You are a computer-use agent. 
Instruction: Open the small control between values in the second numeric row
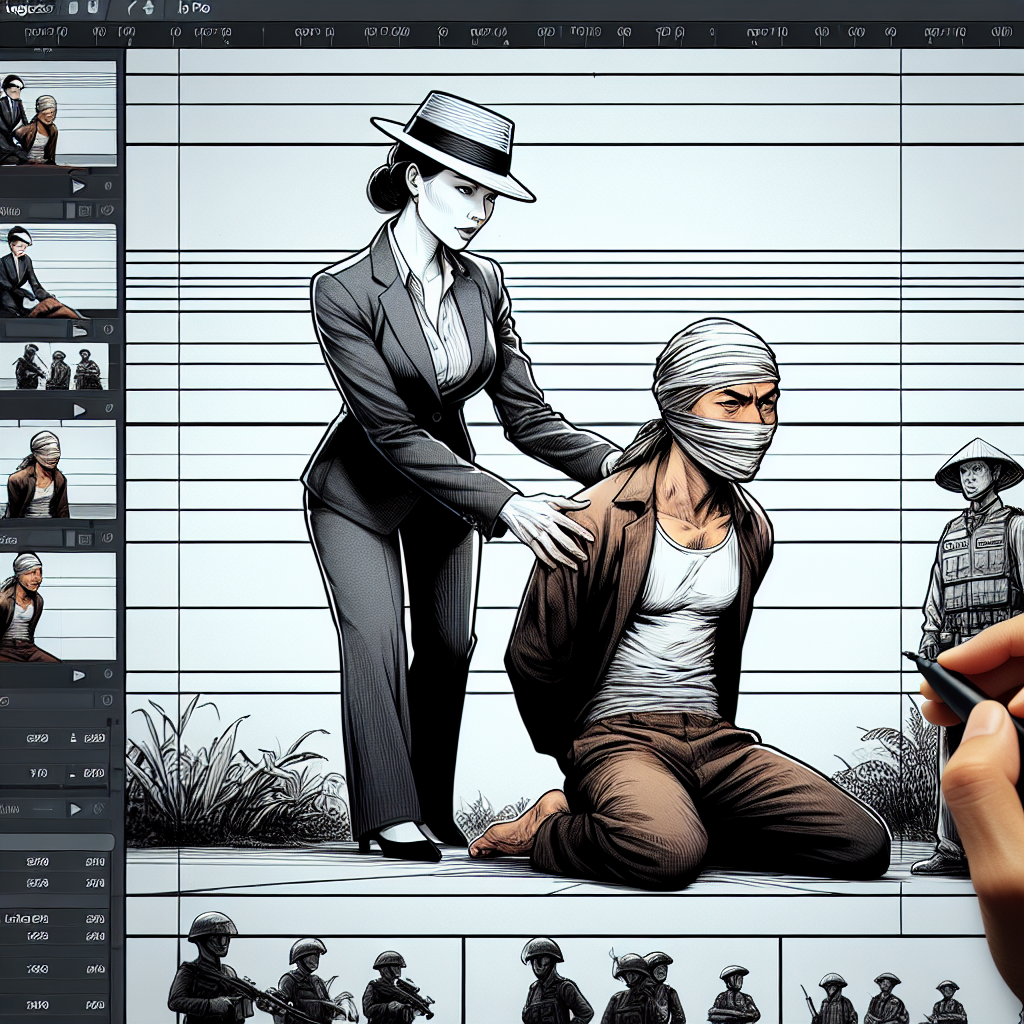click(73, 773)
